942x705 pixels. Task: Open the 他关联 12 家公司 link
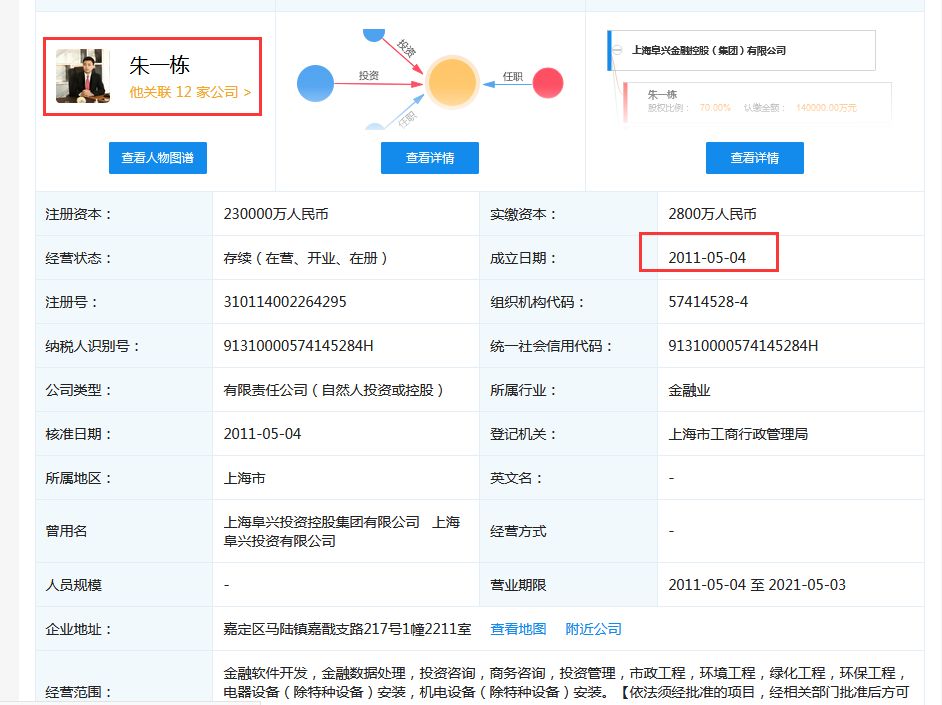190,92
